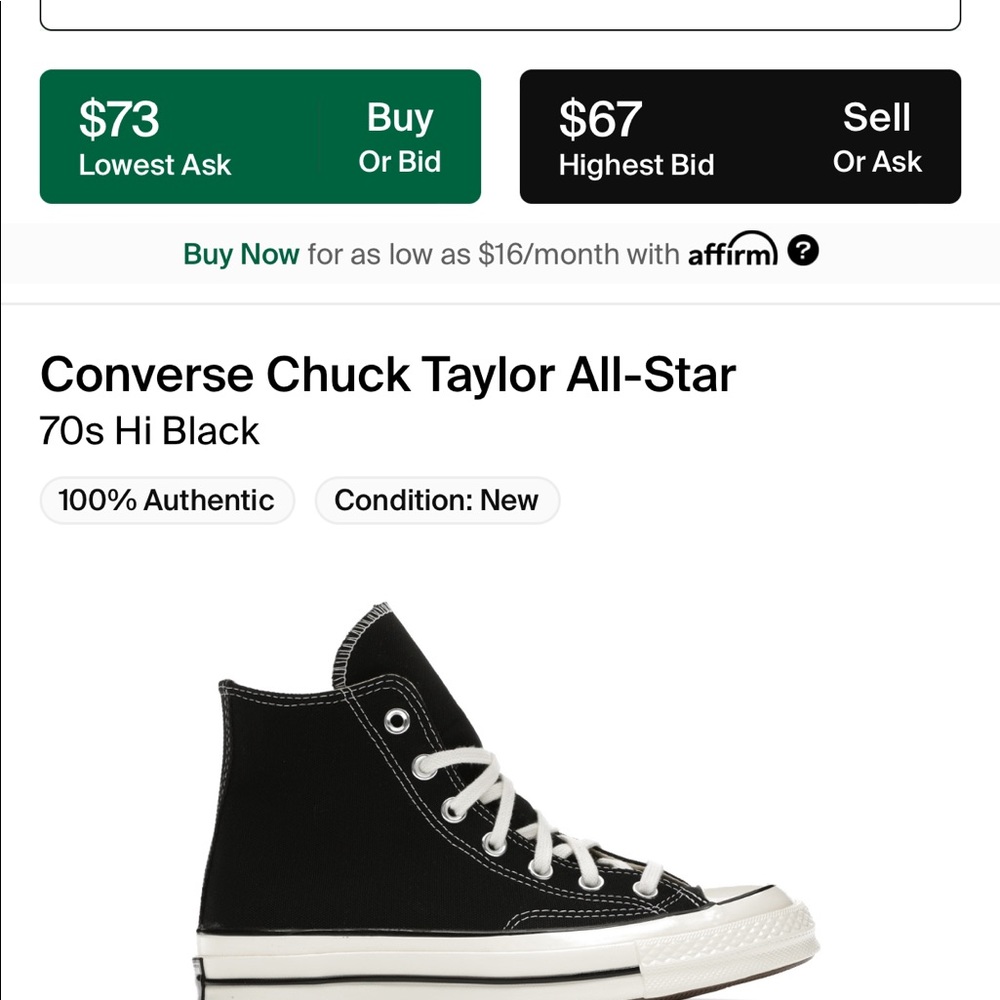Select the 100% Authentic badge
This screenshot has height=1000, width=1000.
(166, 500)
